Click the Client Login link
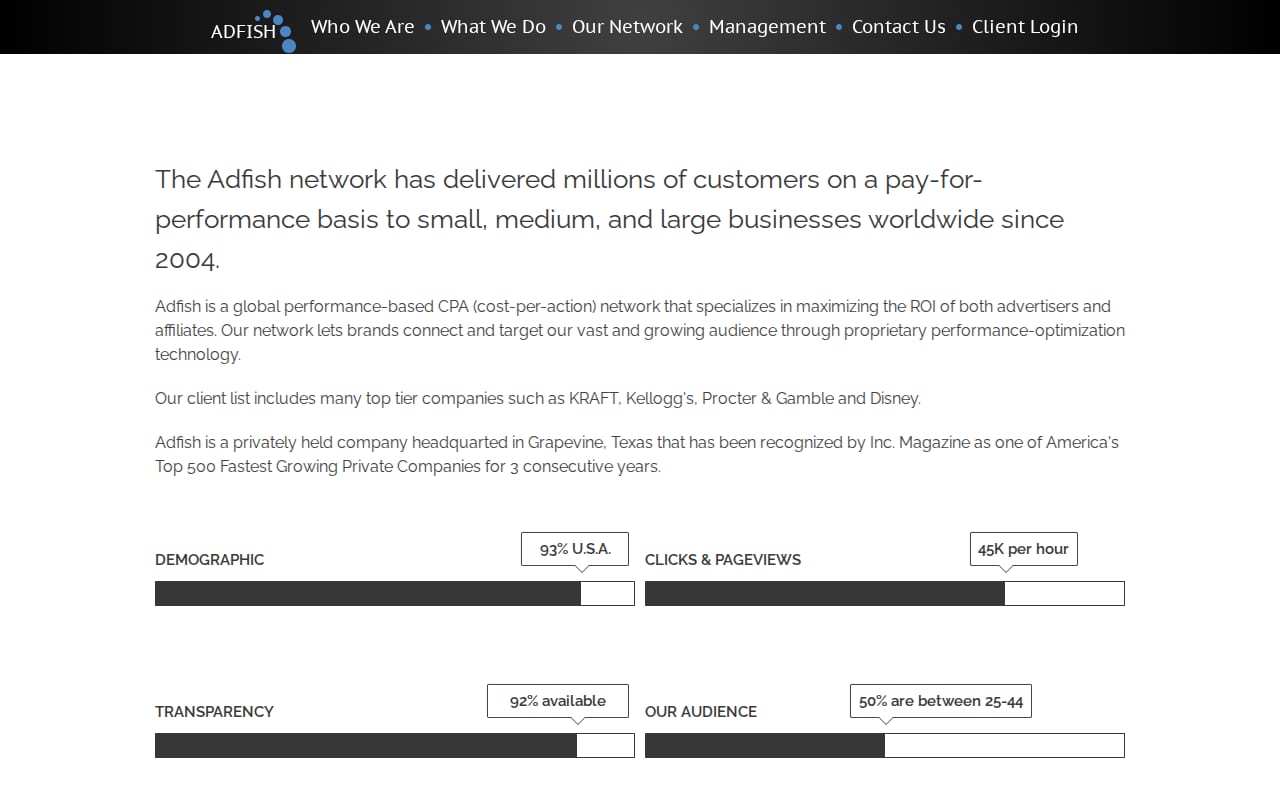The width and height of the screenshot is (1280, 800). coord(1025,27)
